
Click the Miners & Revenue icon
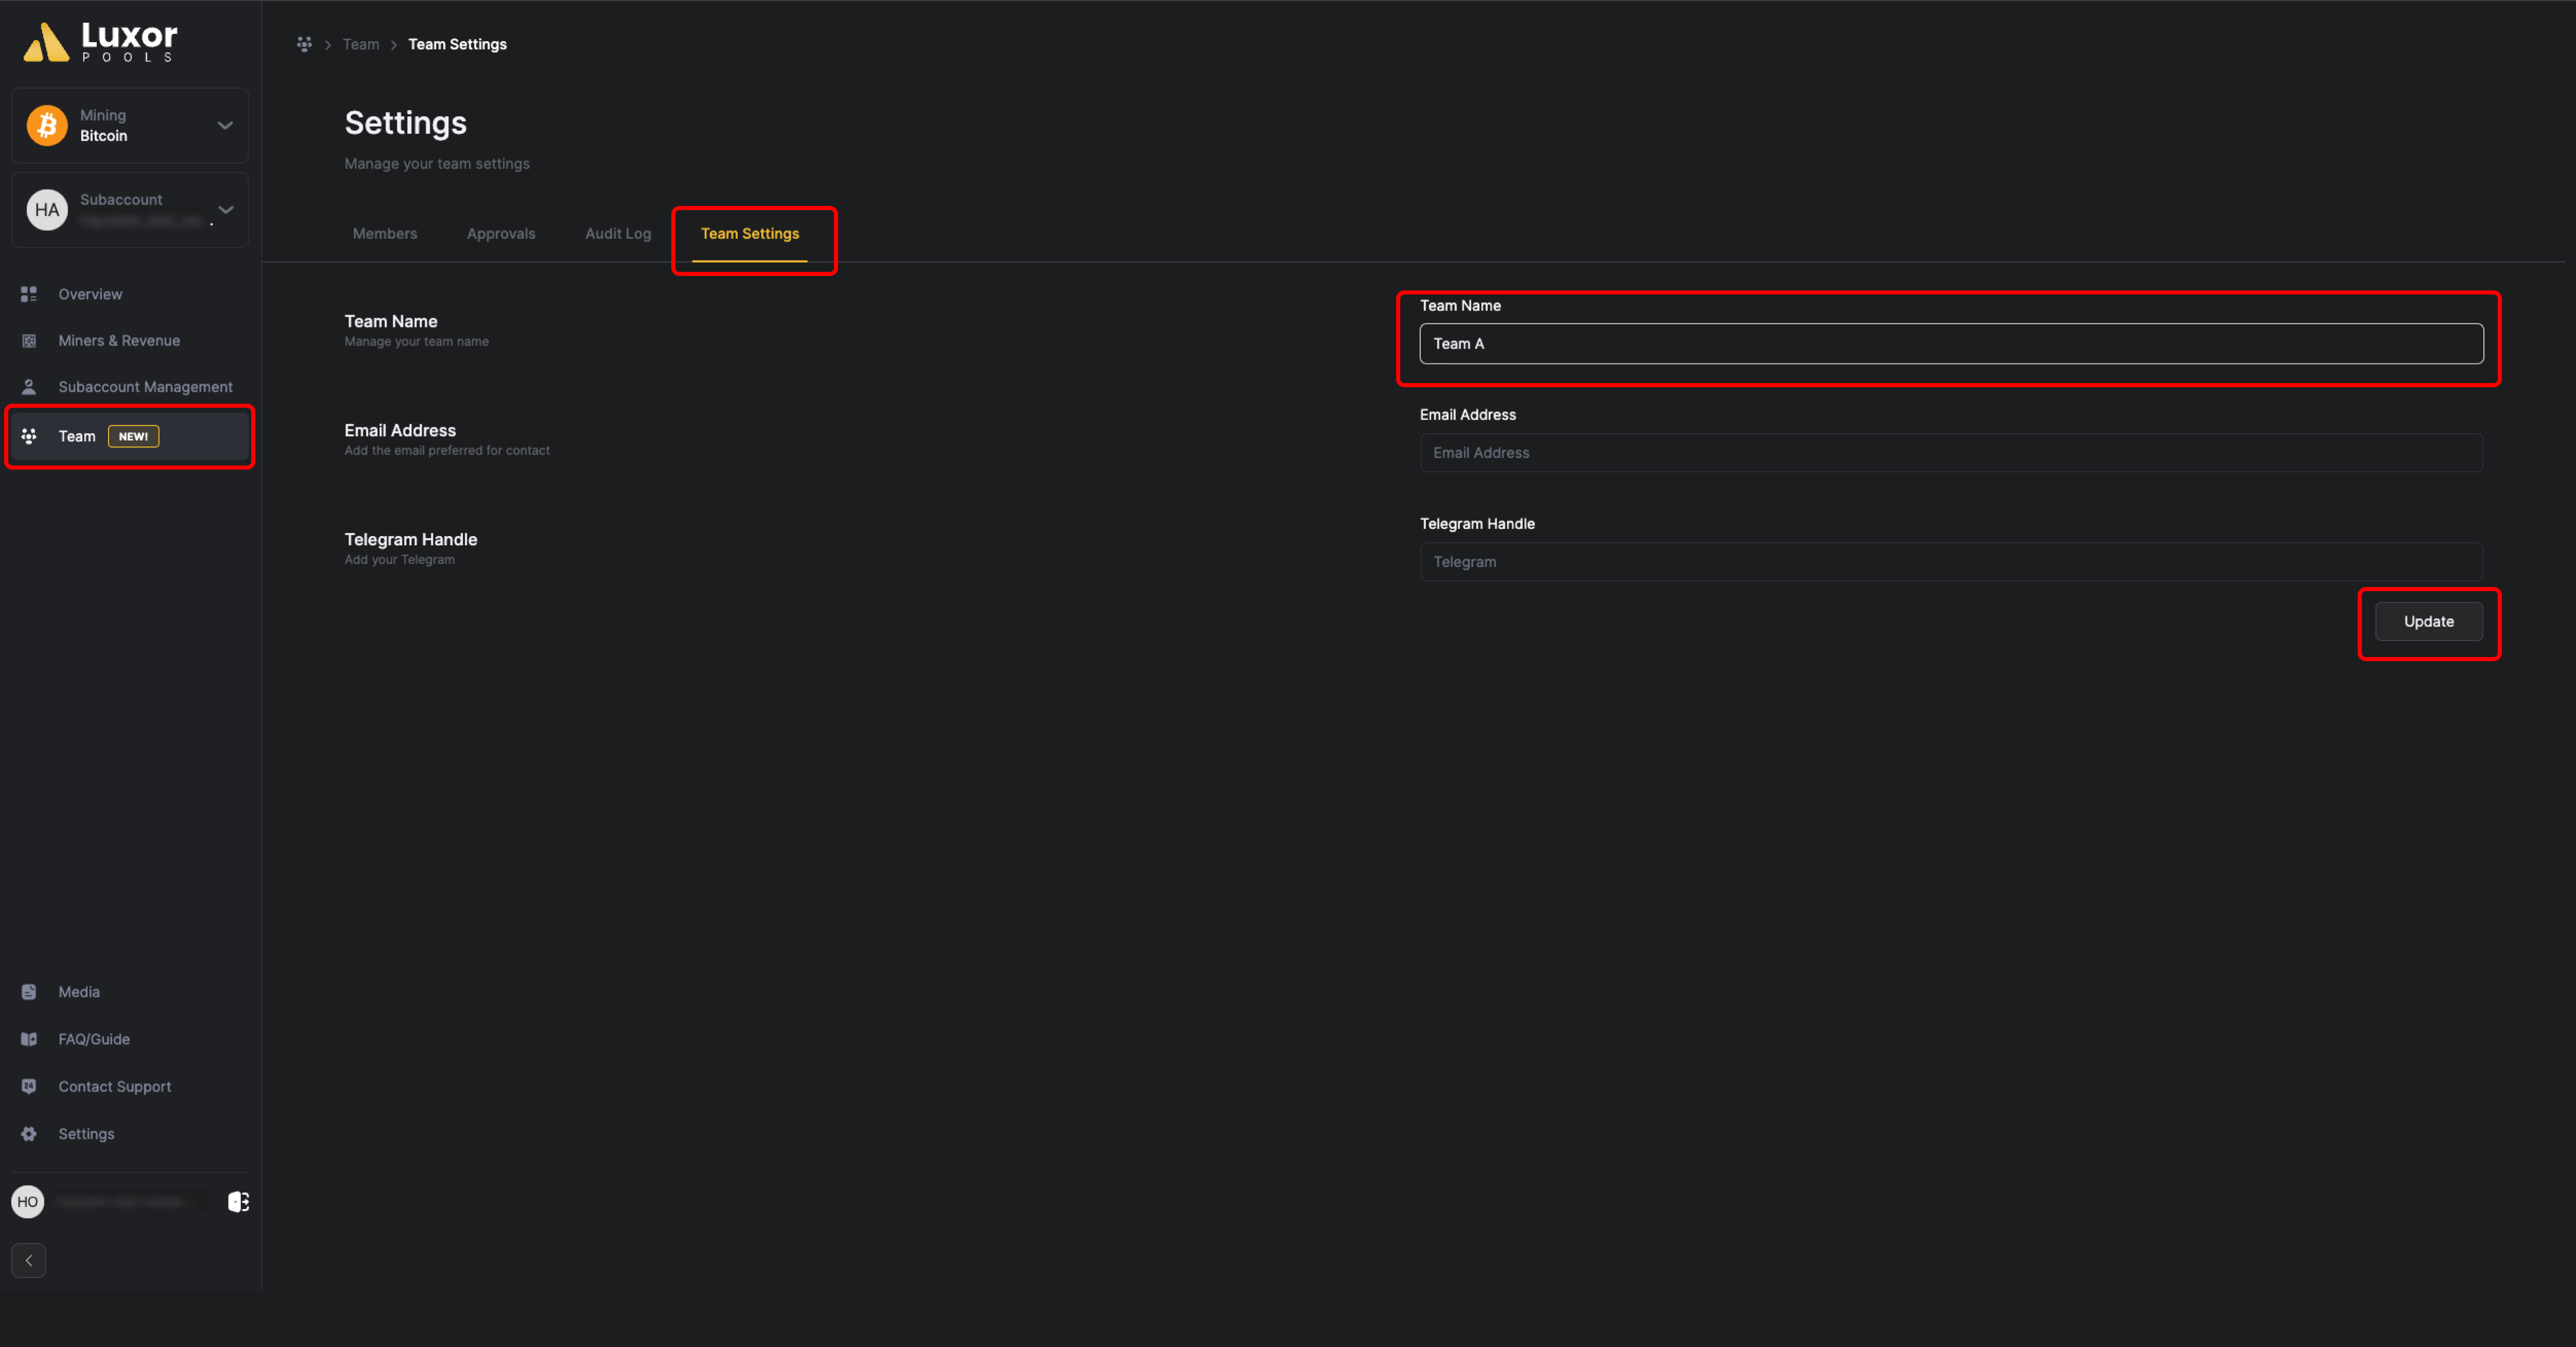click(x=29, y=341)
